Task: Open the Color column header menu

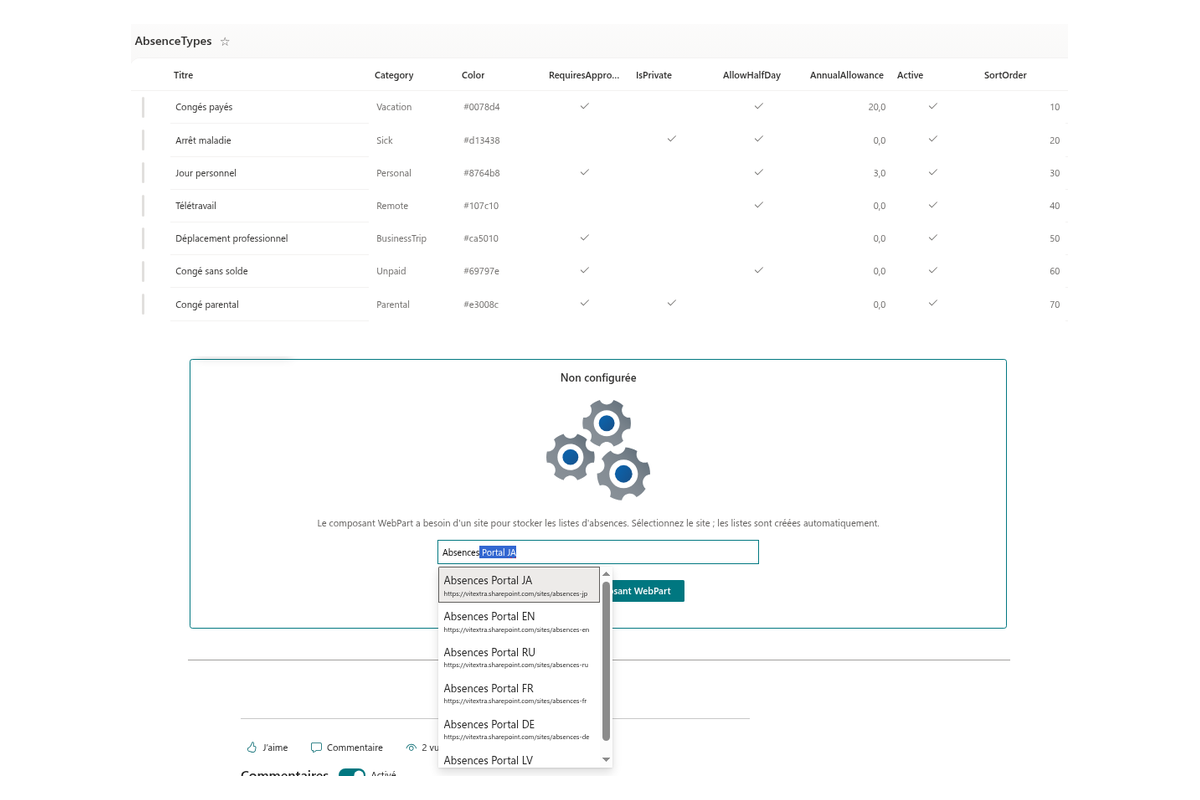Action: (x=473, y=75)
